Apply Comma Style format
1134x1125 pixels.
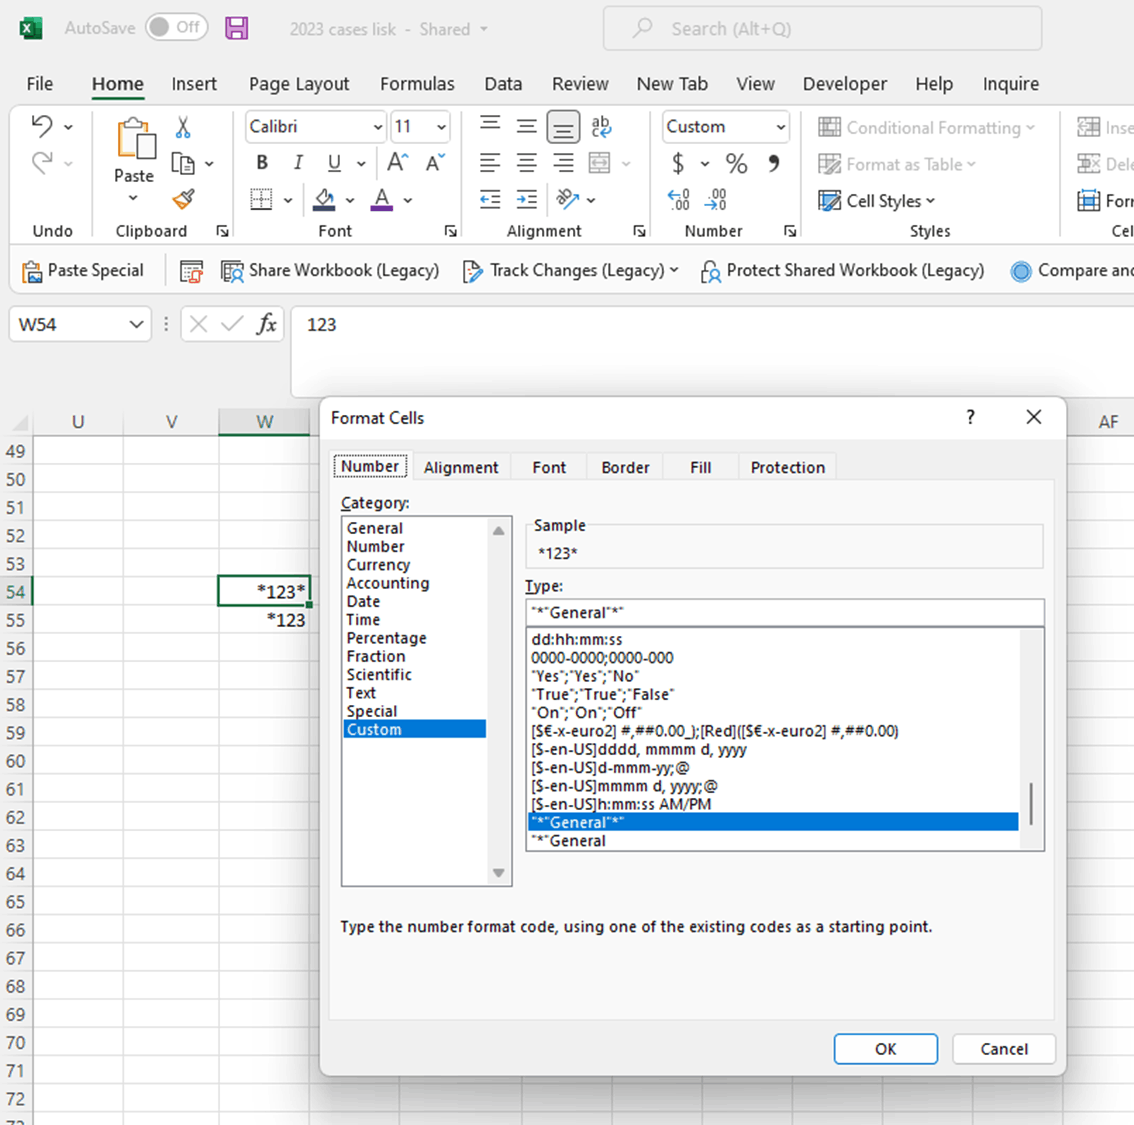774,163
